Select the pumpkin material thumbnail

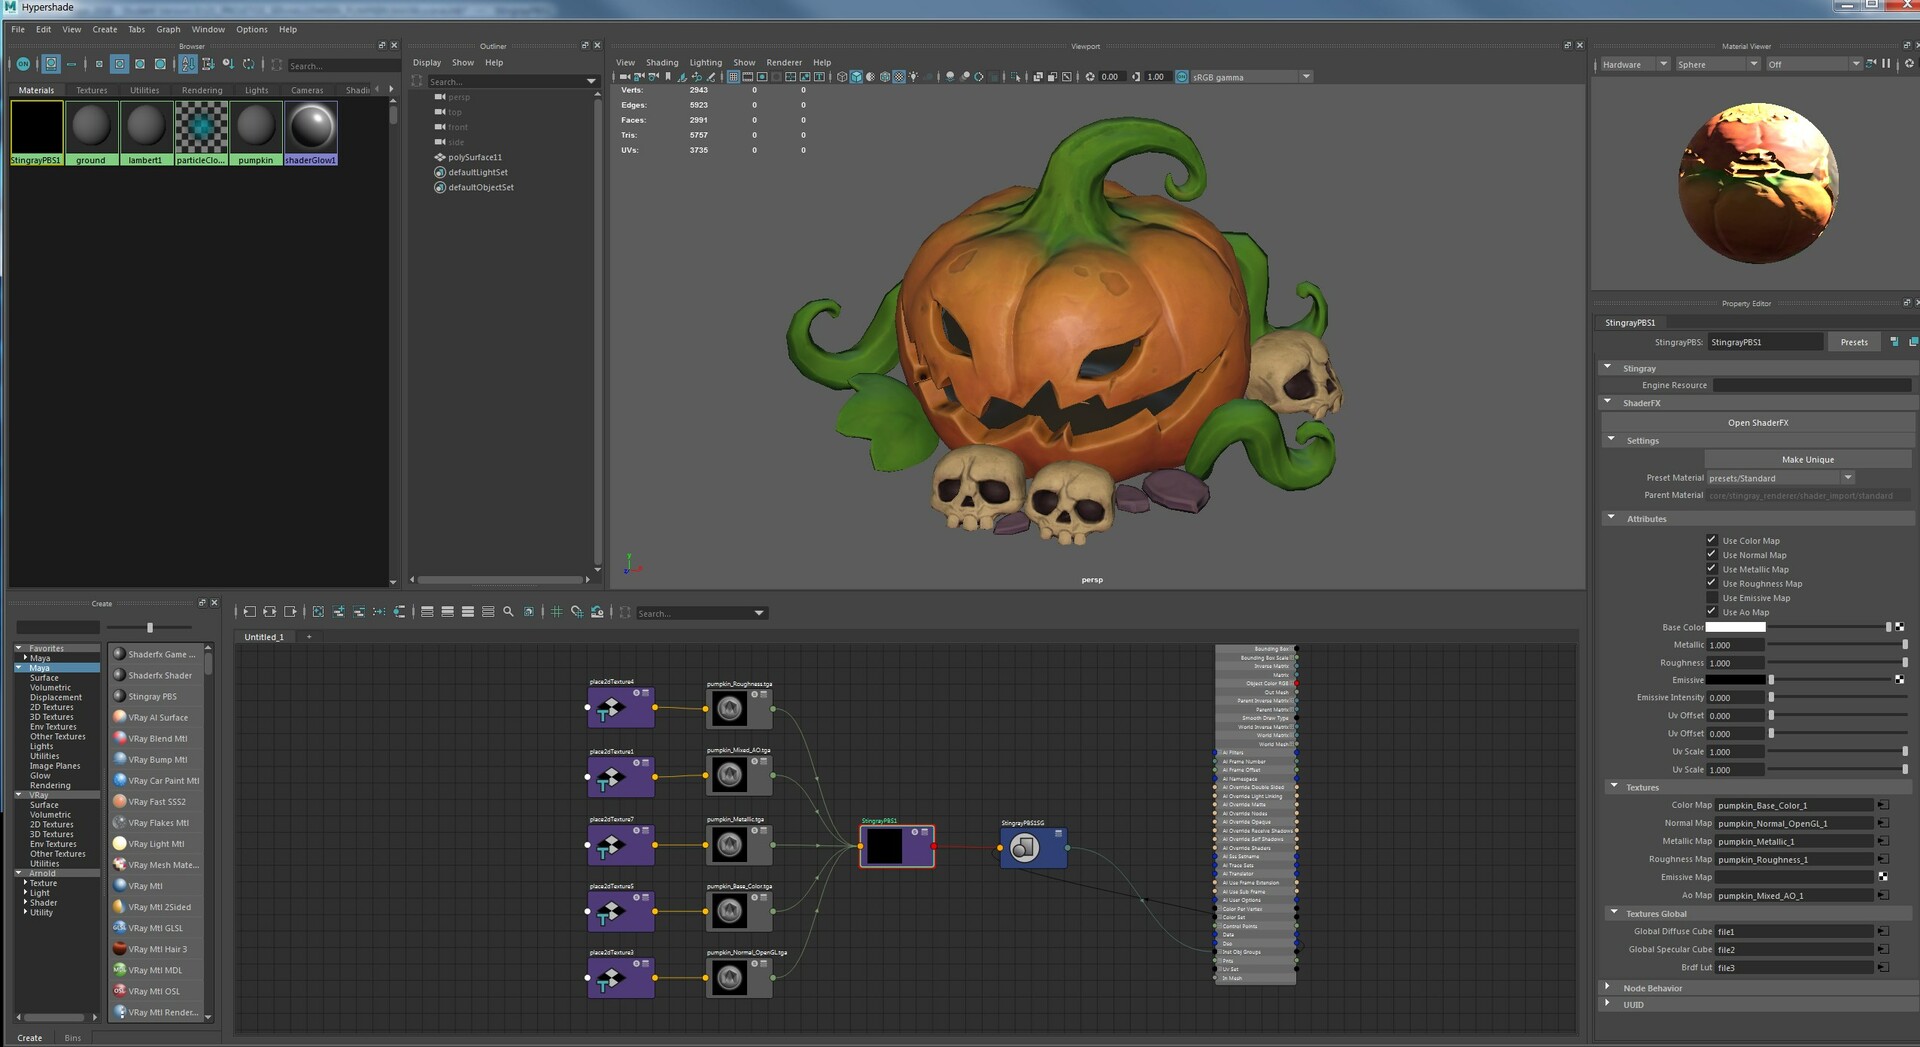(255, 132)
